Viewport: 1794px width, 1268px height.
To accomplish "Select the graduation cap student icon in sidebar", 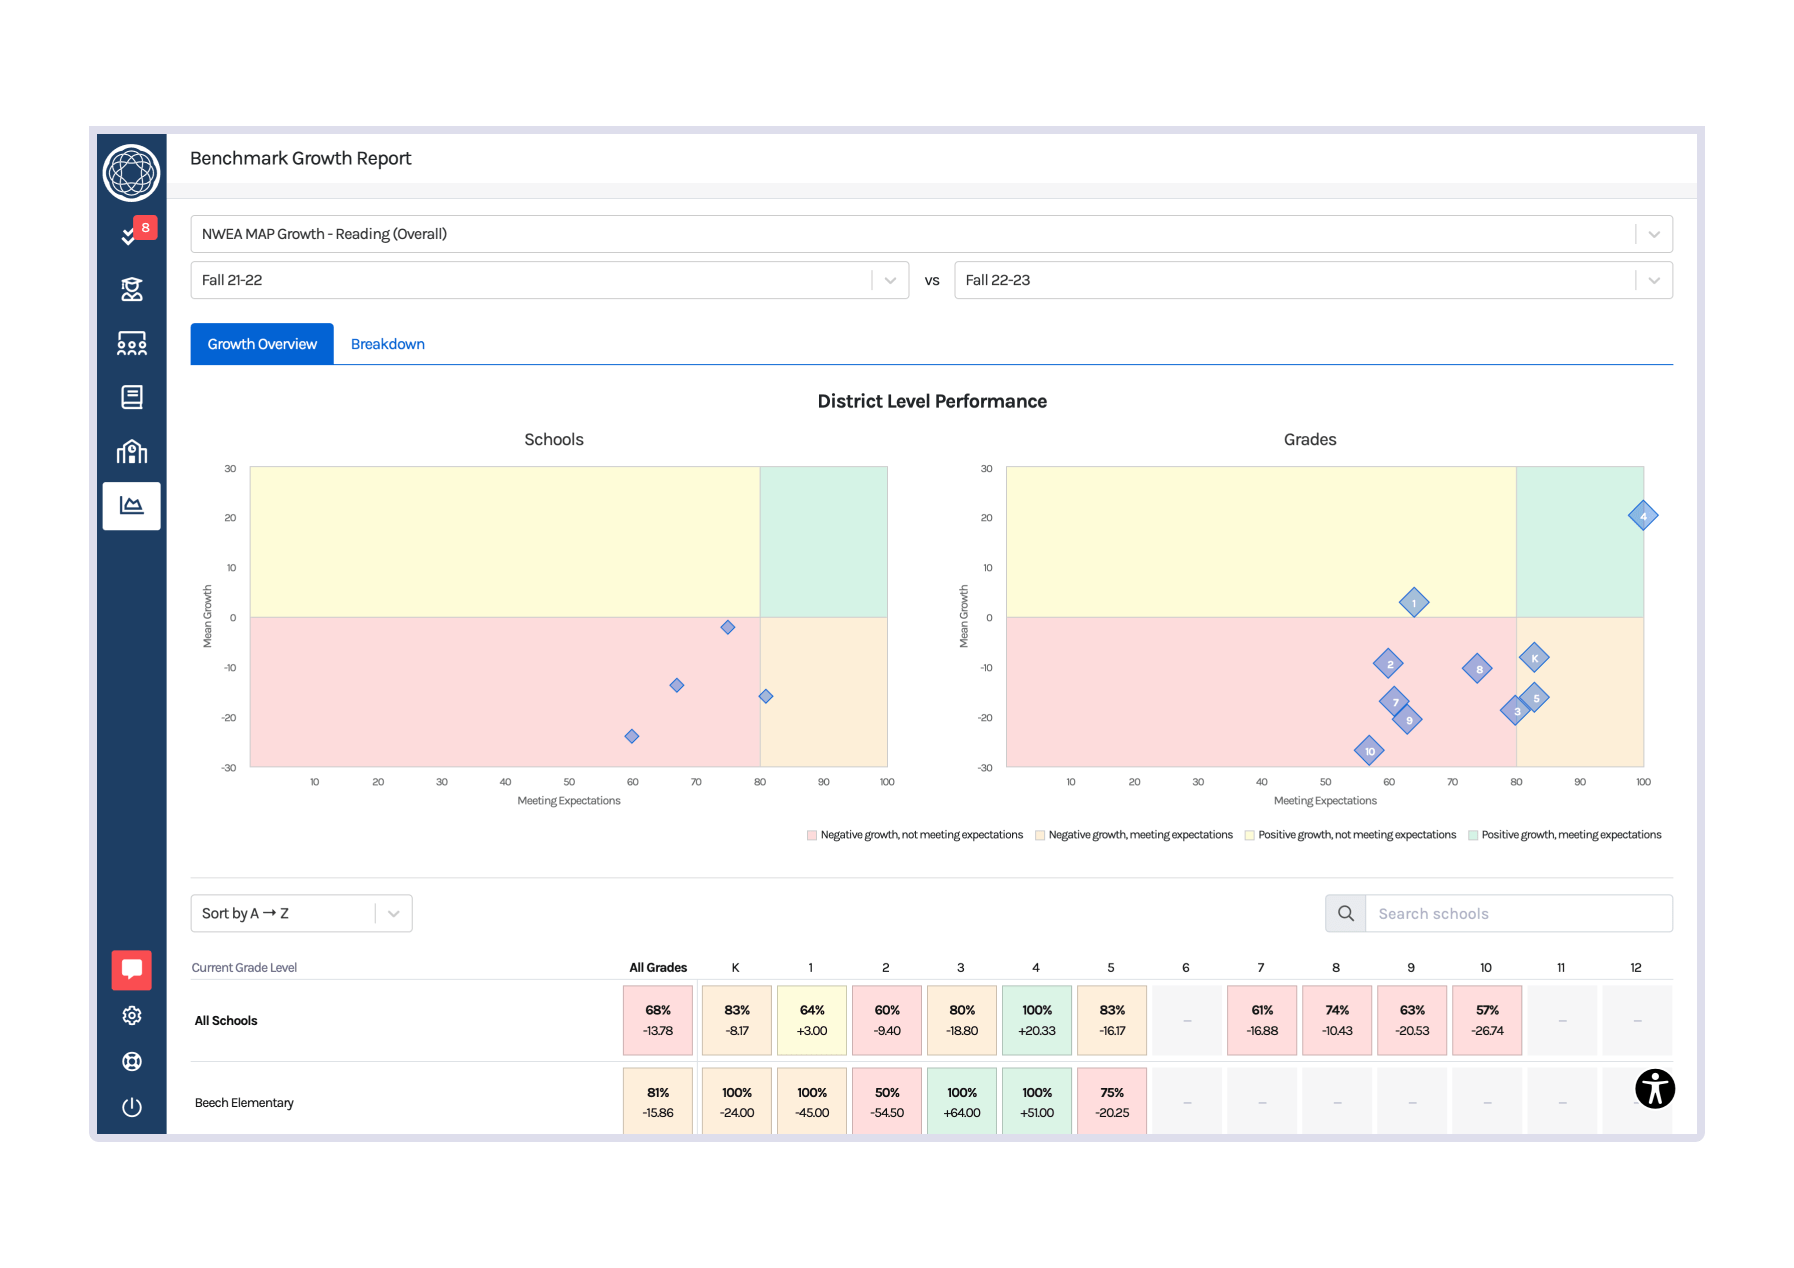I will coord(131,289).
